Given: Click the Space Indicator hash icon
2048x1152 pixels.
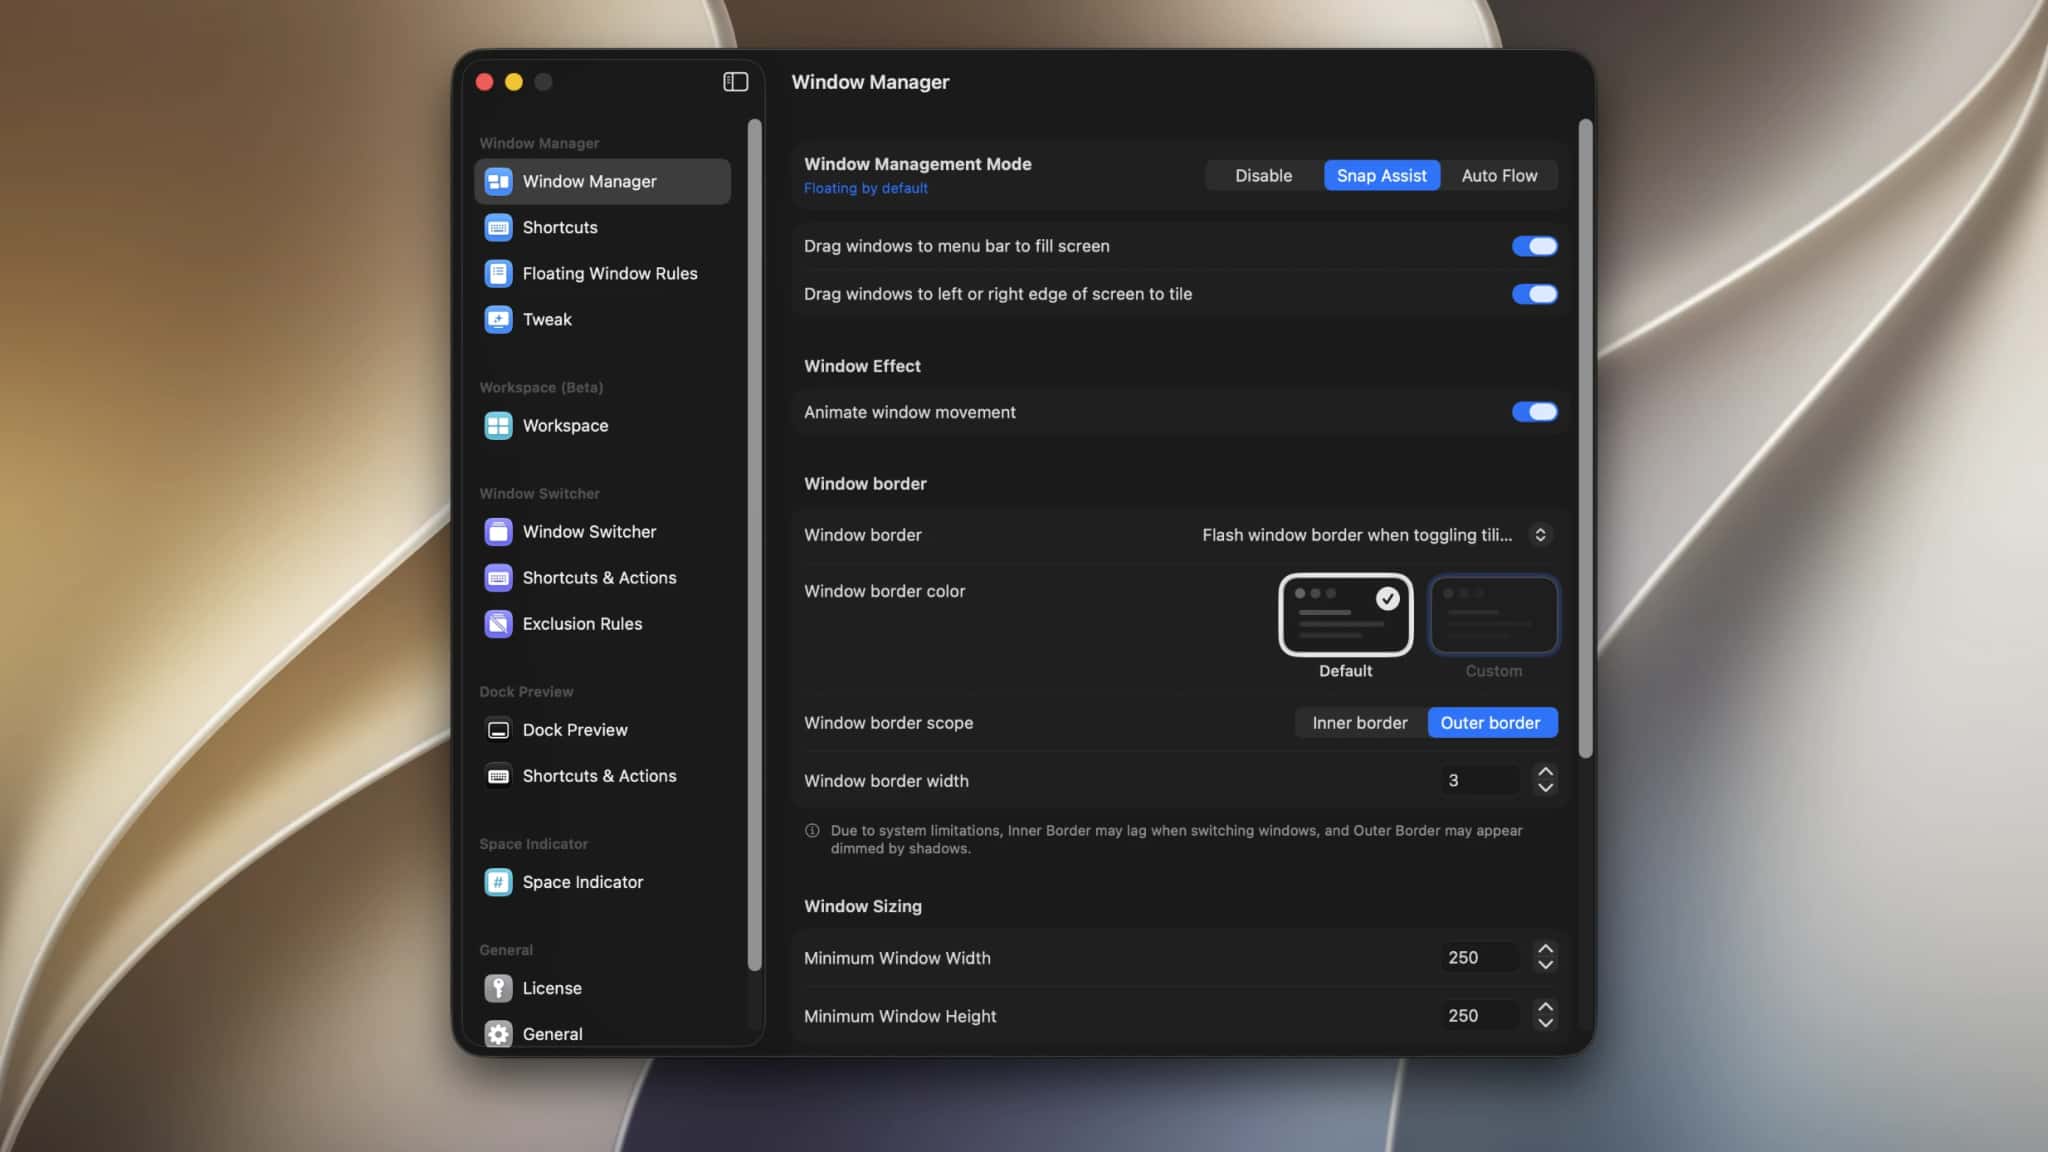Looking at the screenshot, I should tap(498, 881).
